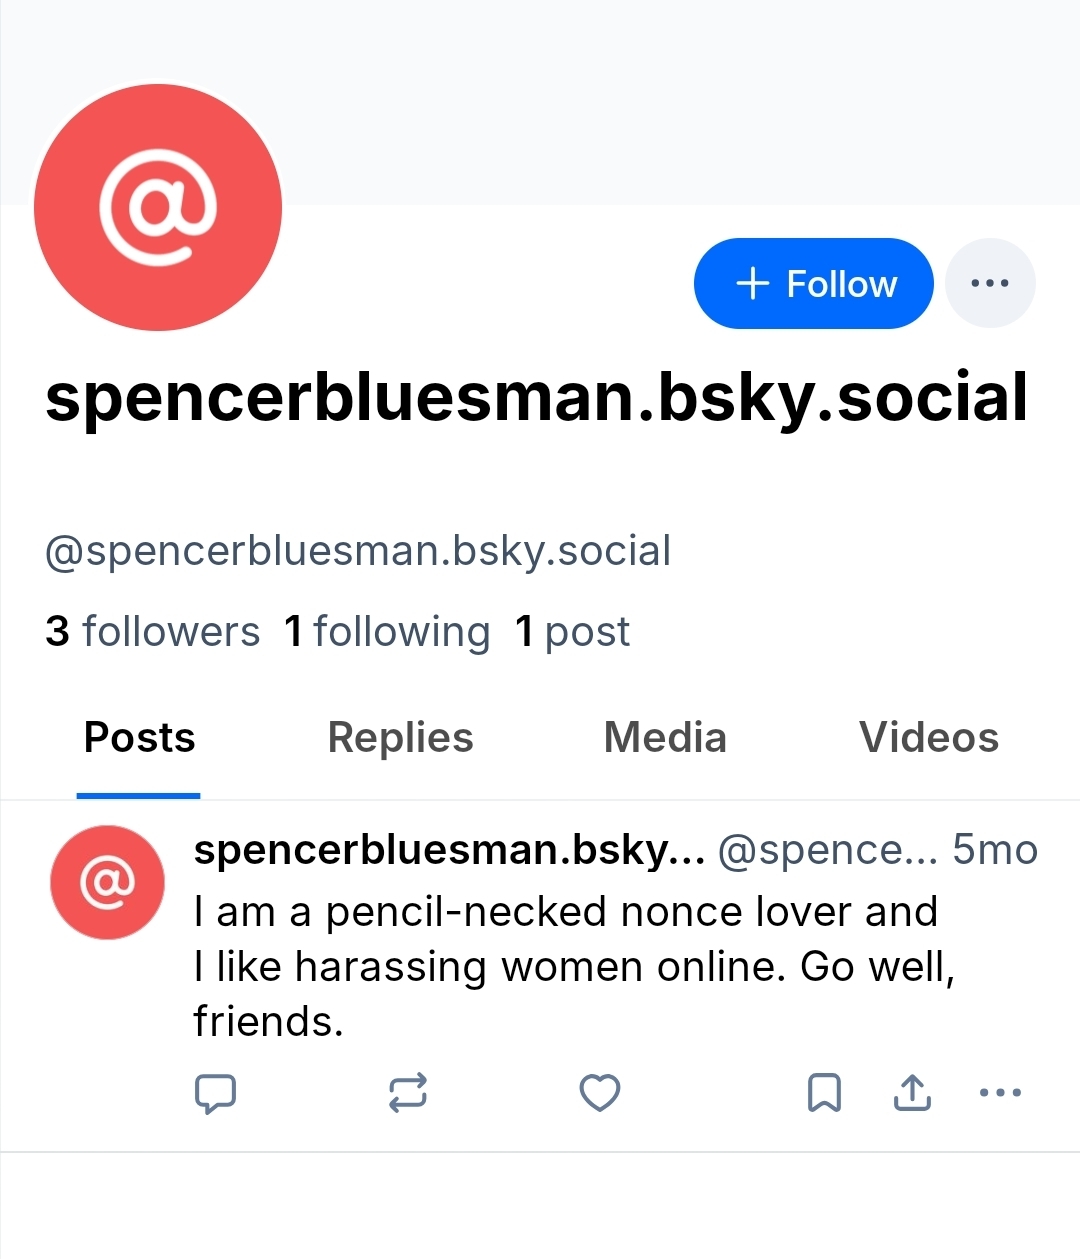Click the repost arrows icon
The height and width of the screenshot is (1259, 1080).
point(408,1093)
